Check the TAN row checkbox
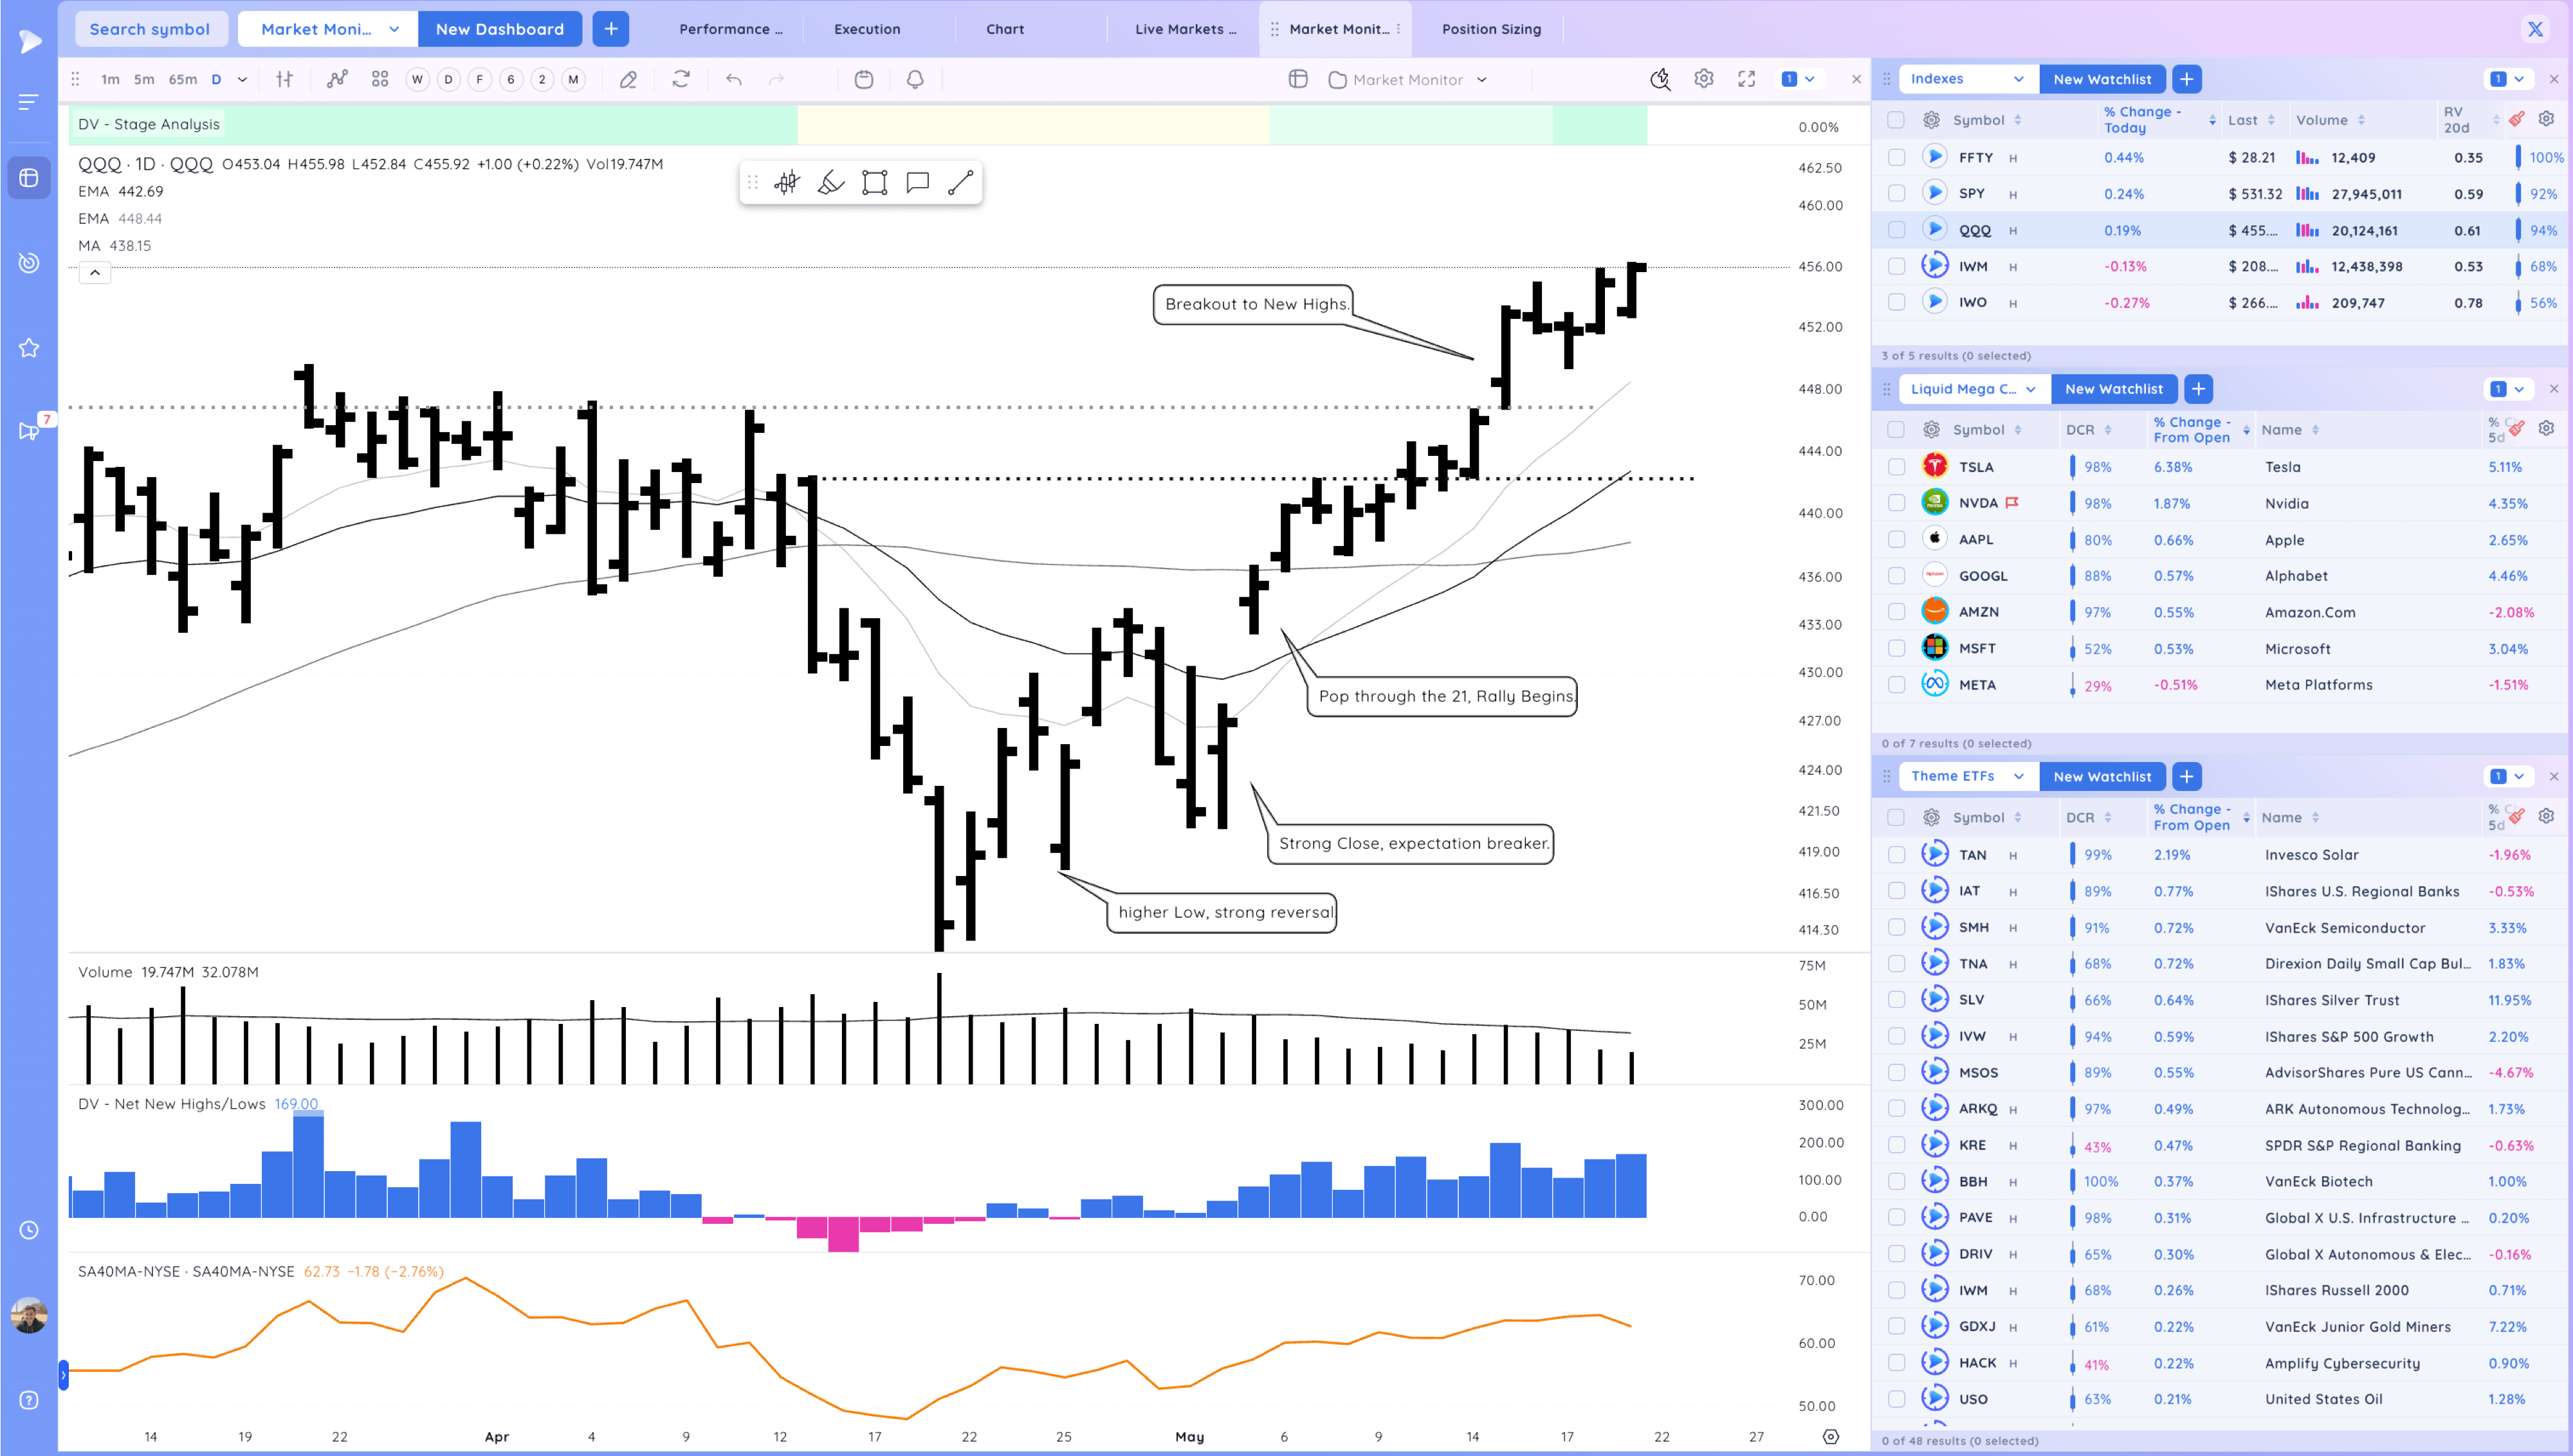The height and width of the screenshot is (1456, 2573). [1896, 855]
